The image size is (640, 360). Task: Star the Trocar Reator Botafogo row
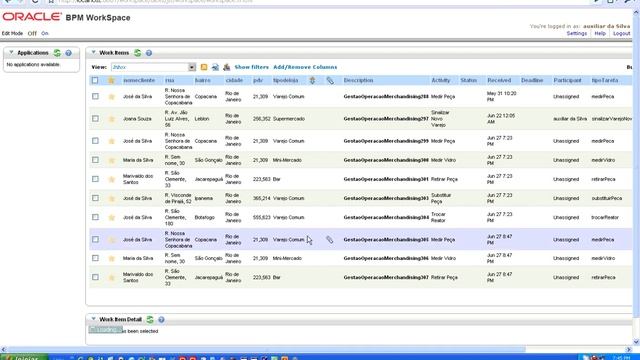pos(111,218)
